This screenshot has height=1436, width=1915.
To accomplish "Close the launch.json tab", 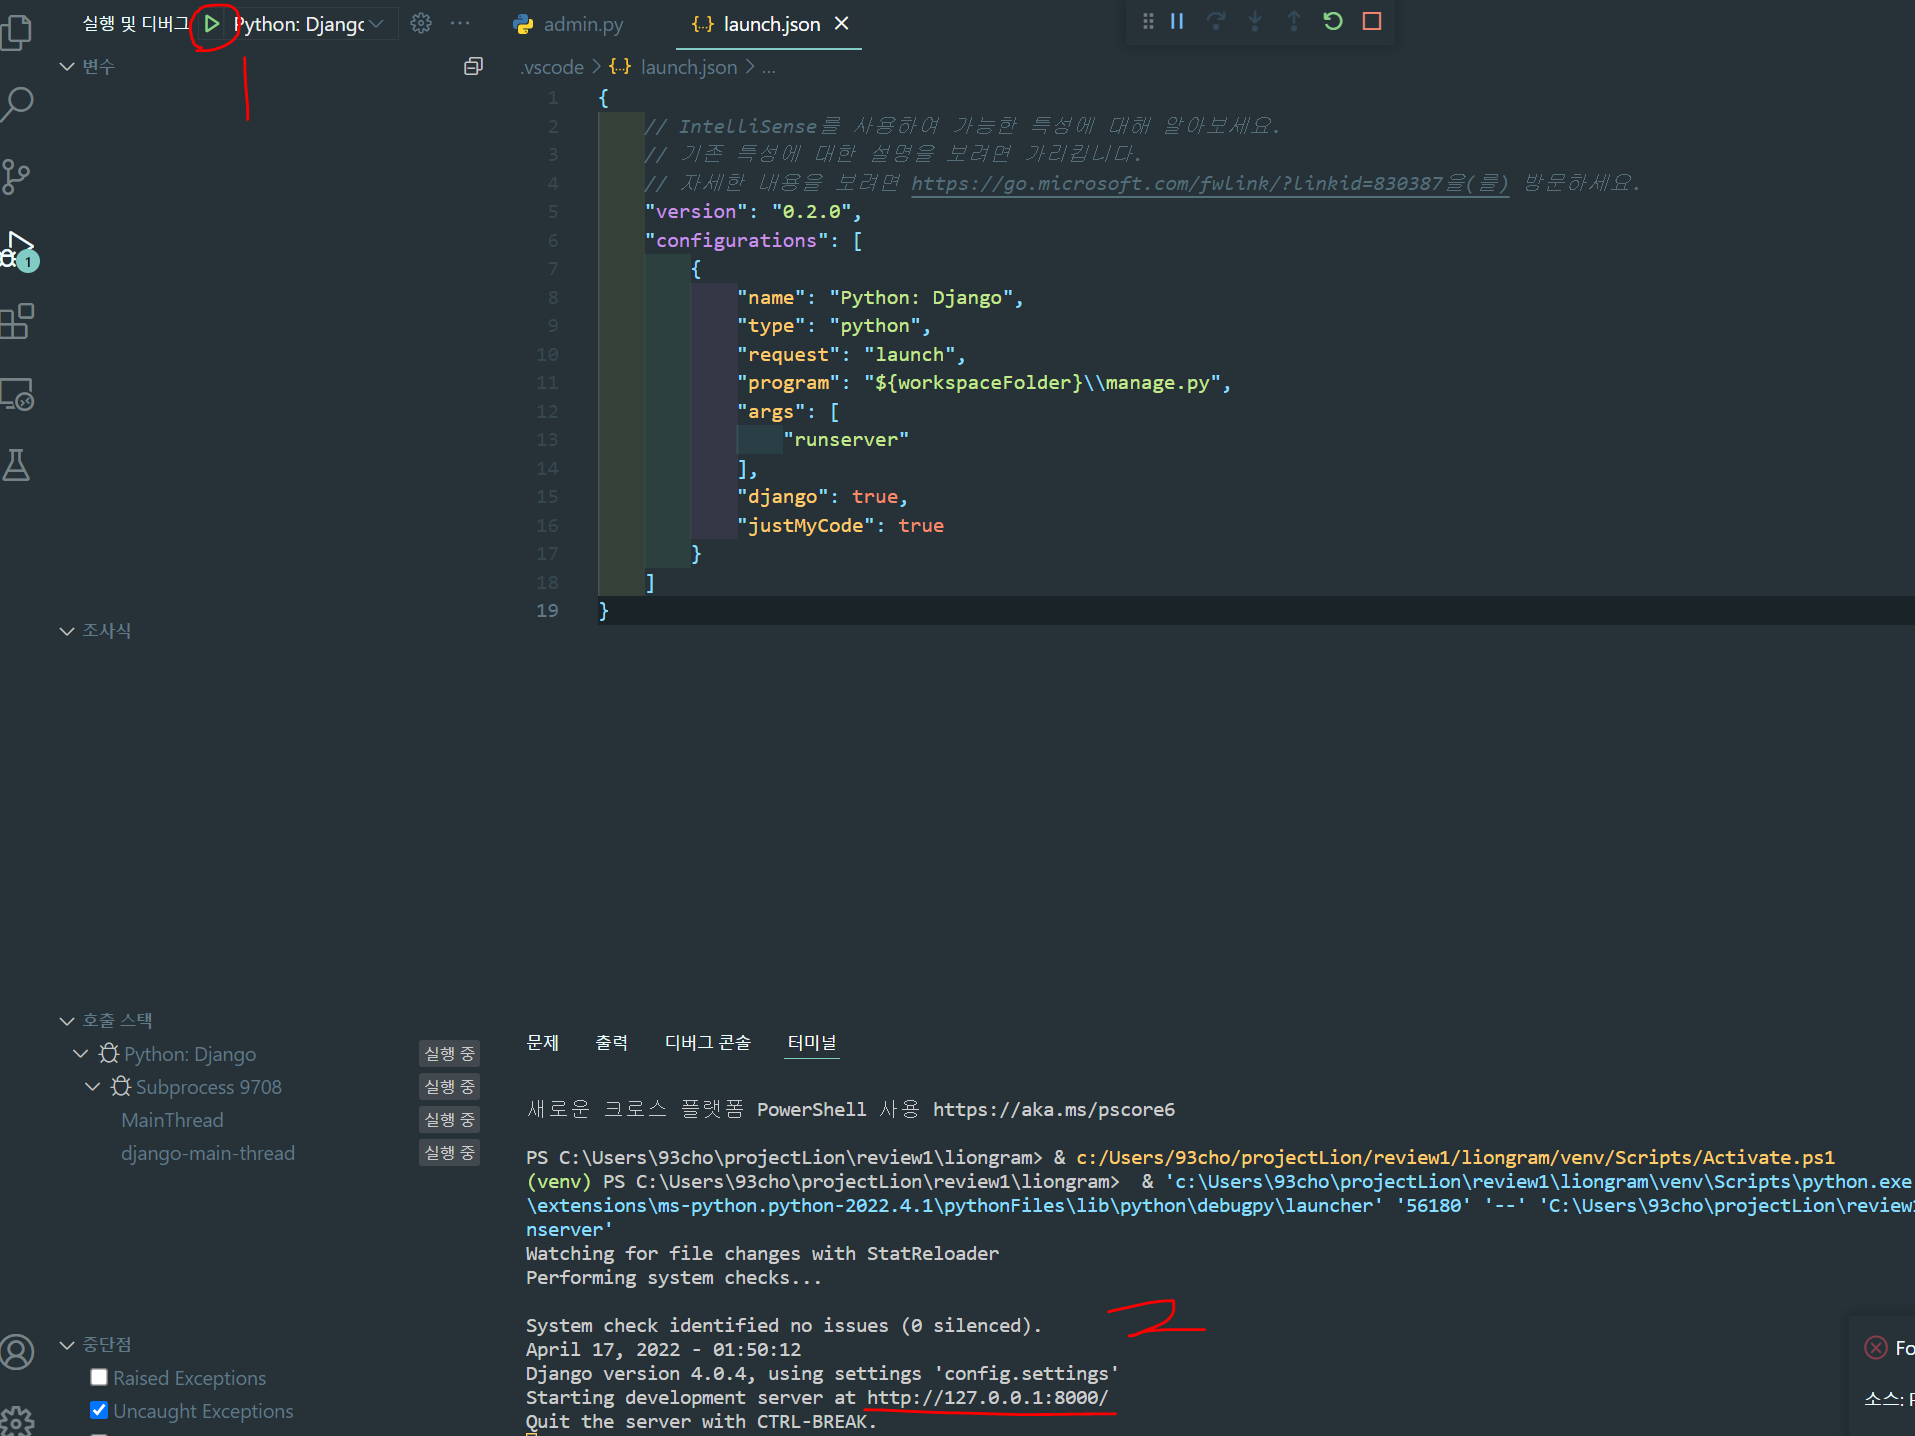I will pyautogui.click(x=842, y=23).
